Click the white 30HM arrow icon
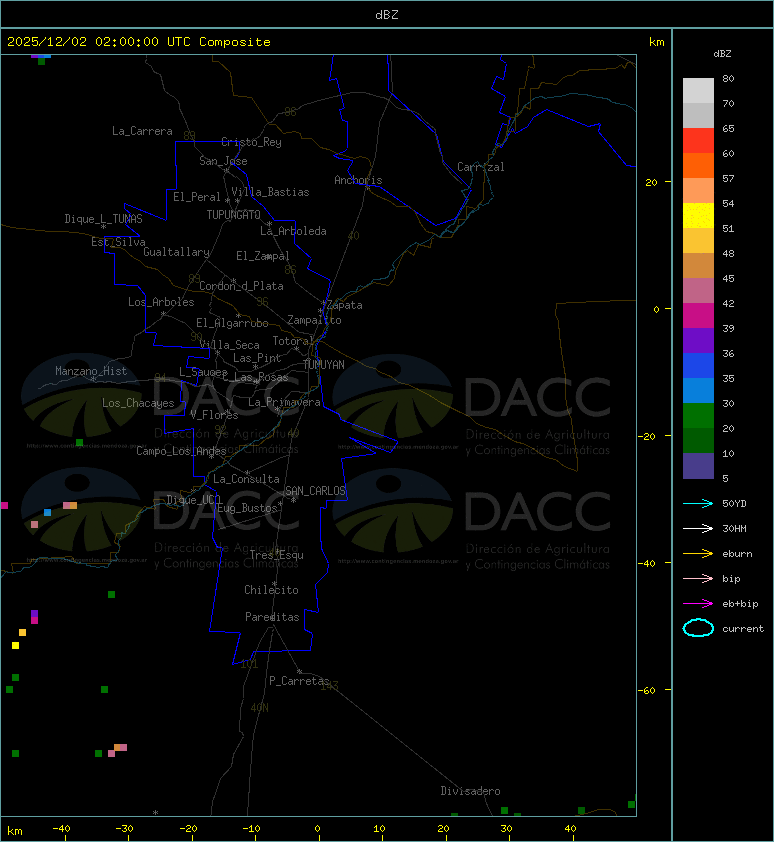Viewport: 774px width, 842px height. (698, 528)
